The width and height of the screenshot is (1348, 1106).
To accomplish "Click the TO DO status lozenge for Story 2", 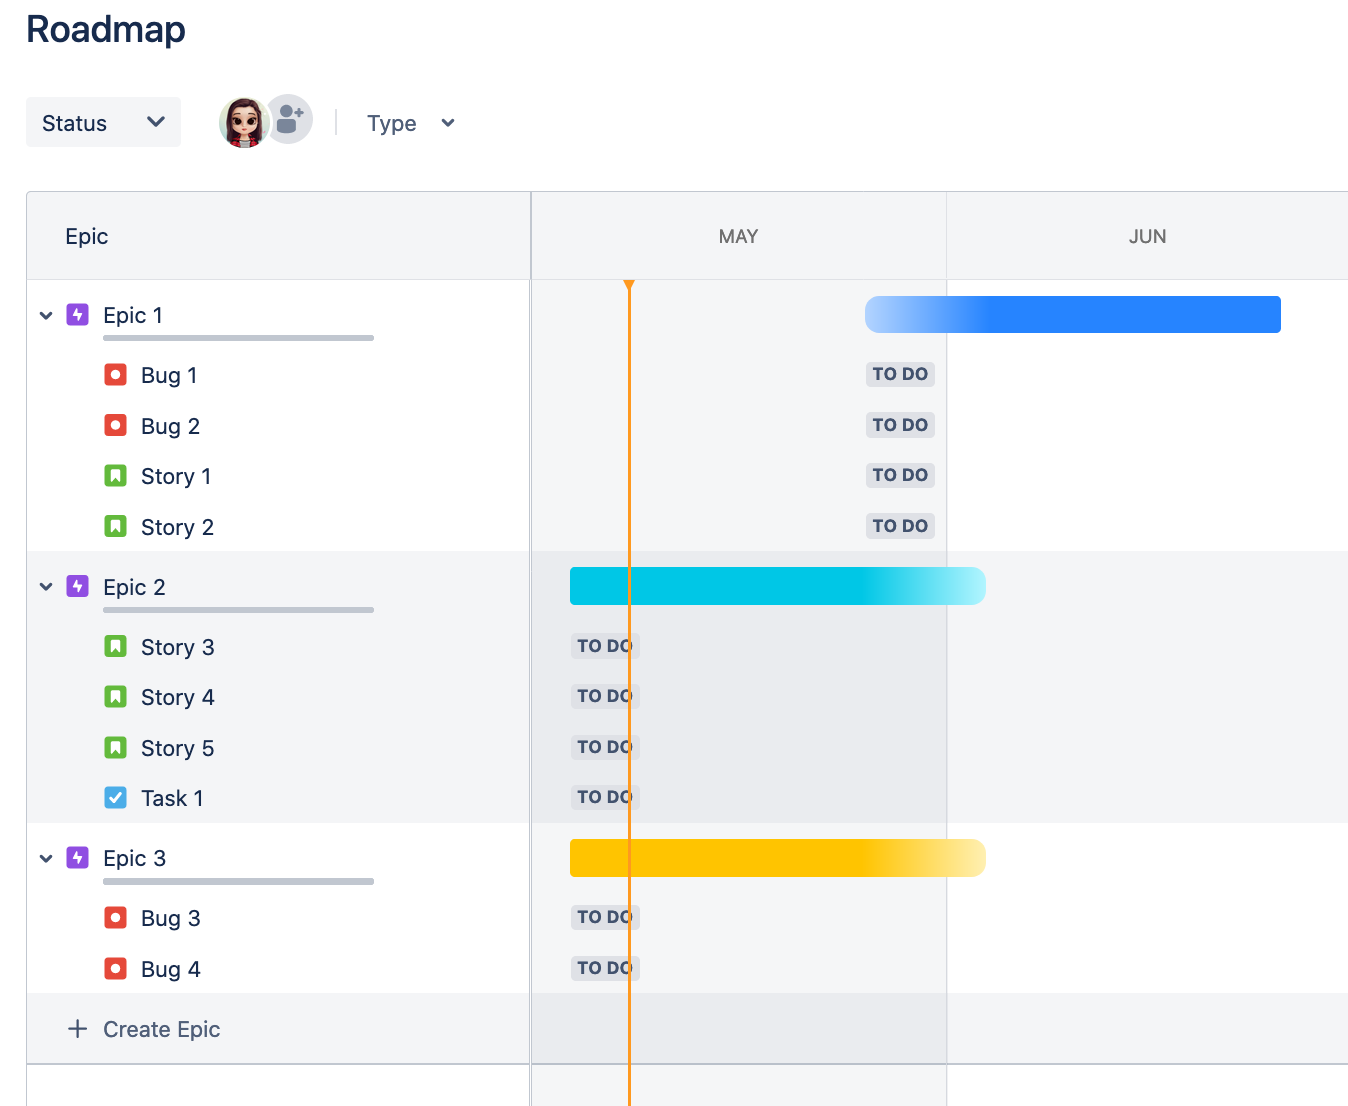I will point(899,525).
